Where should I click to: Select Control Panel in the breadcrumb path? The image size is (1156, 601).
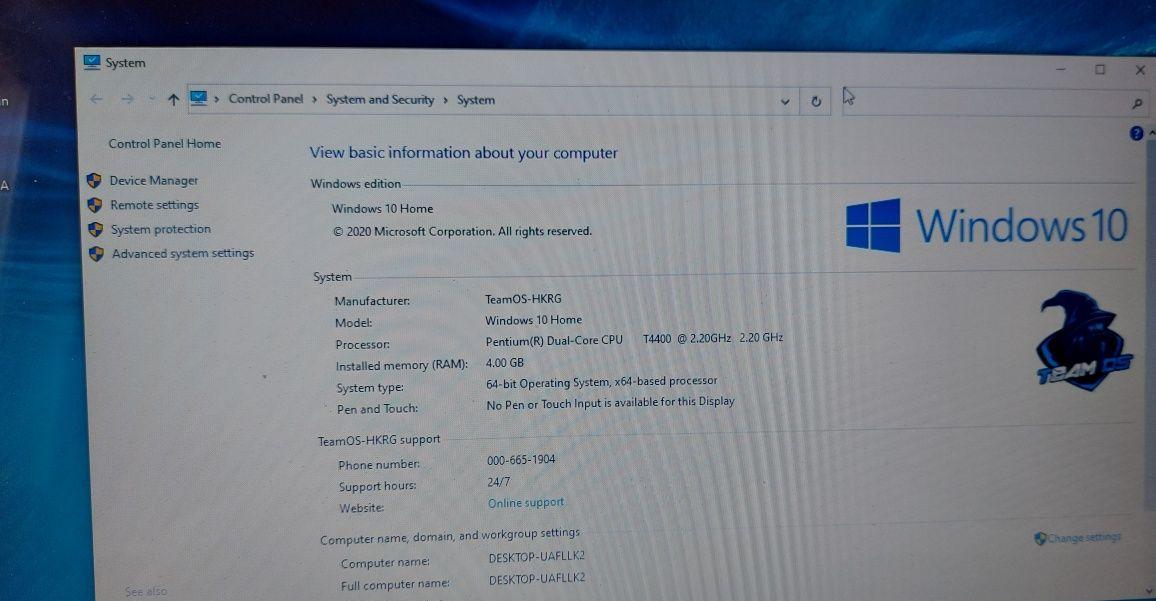coord(265,99)
